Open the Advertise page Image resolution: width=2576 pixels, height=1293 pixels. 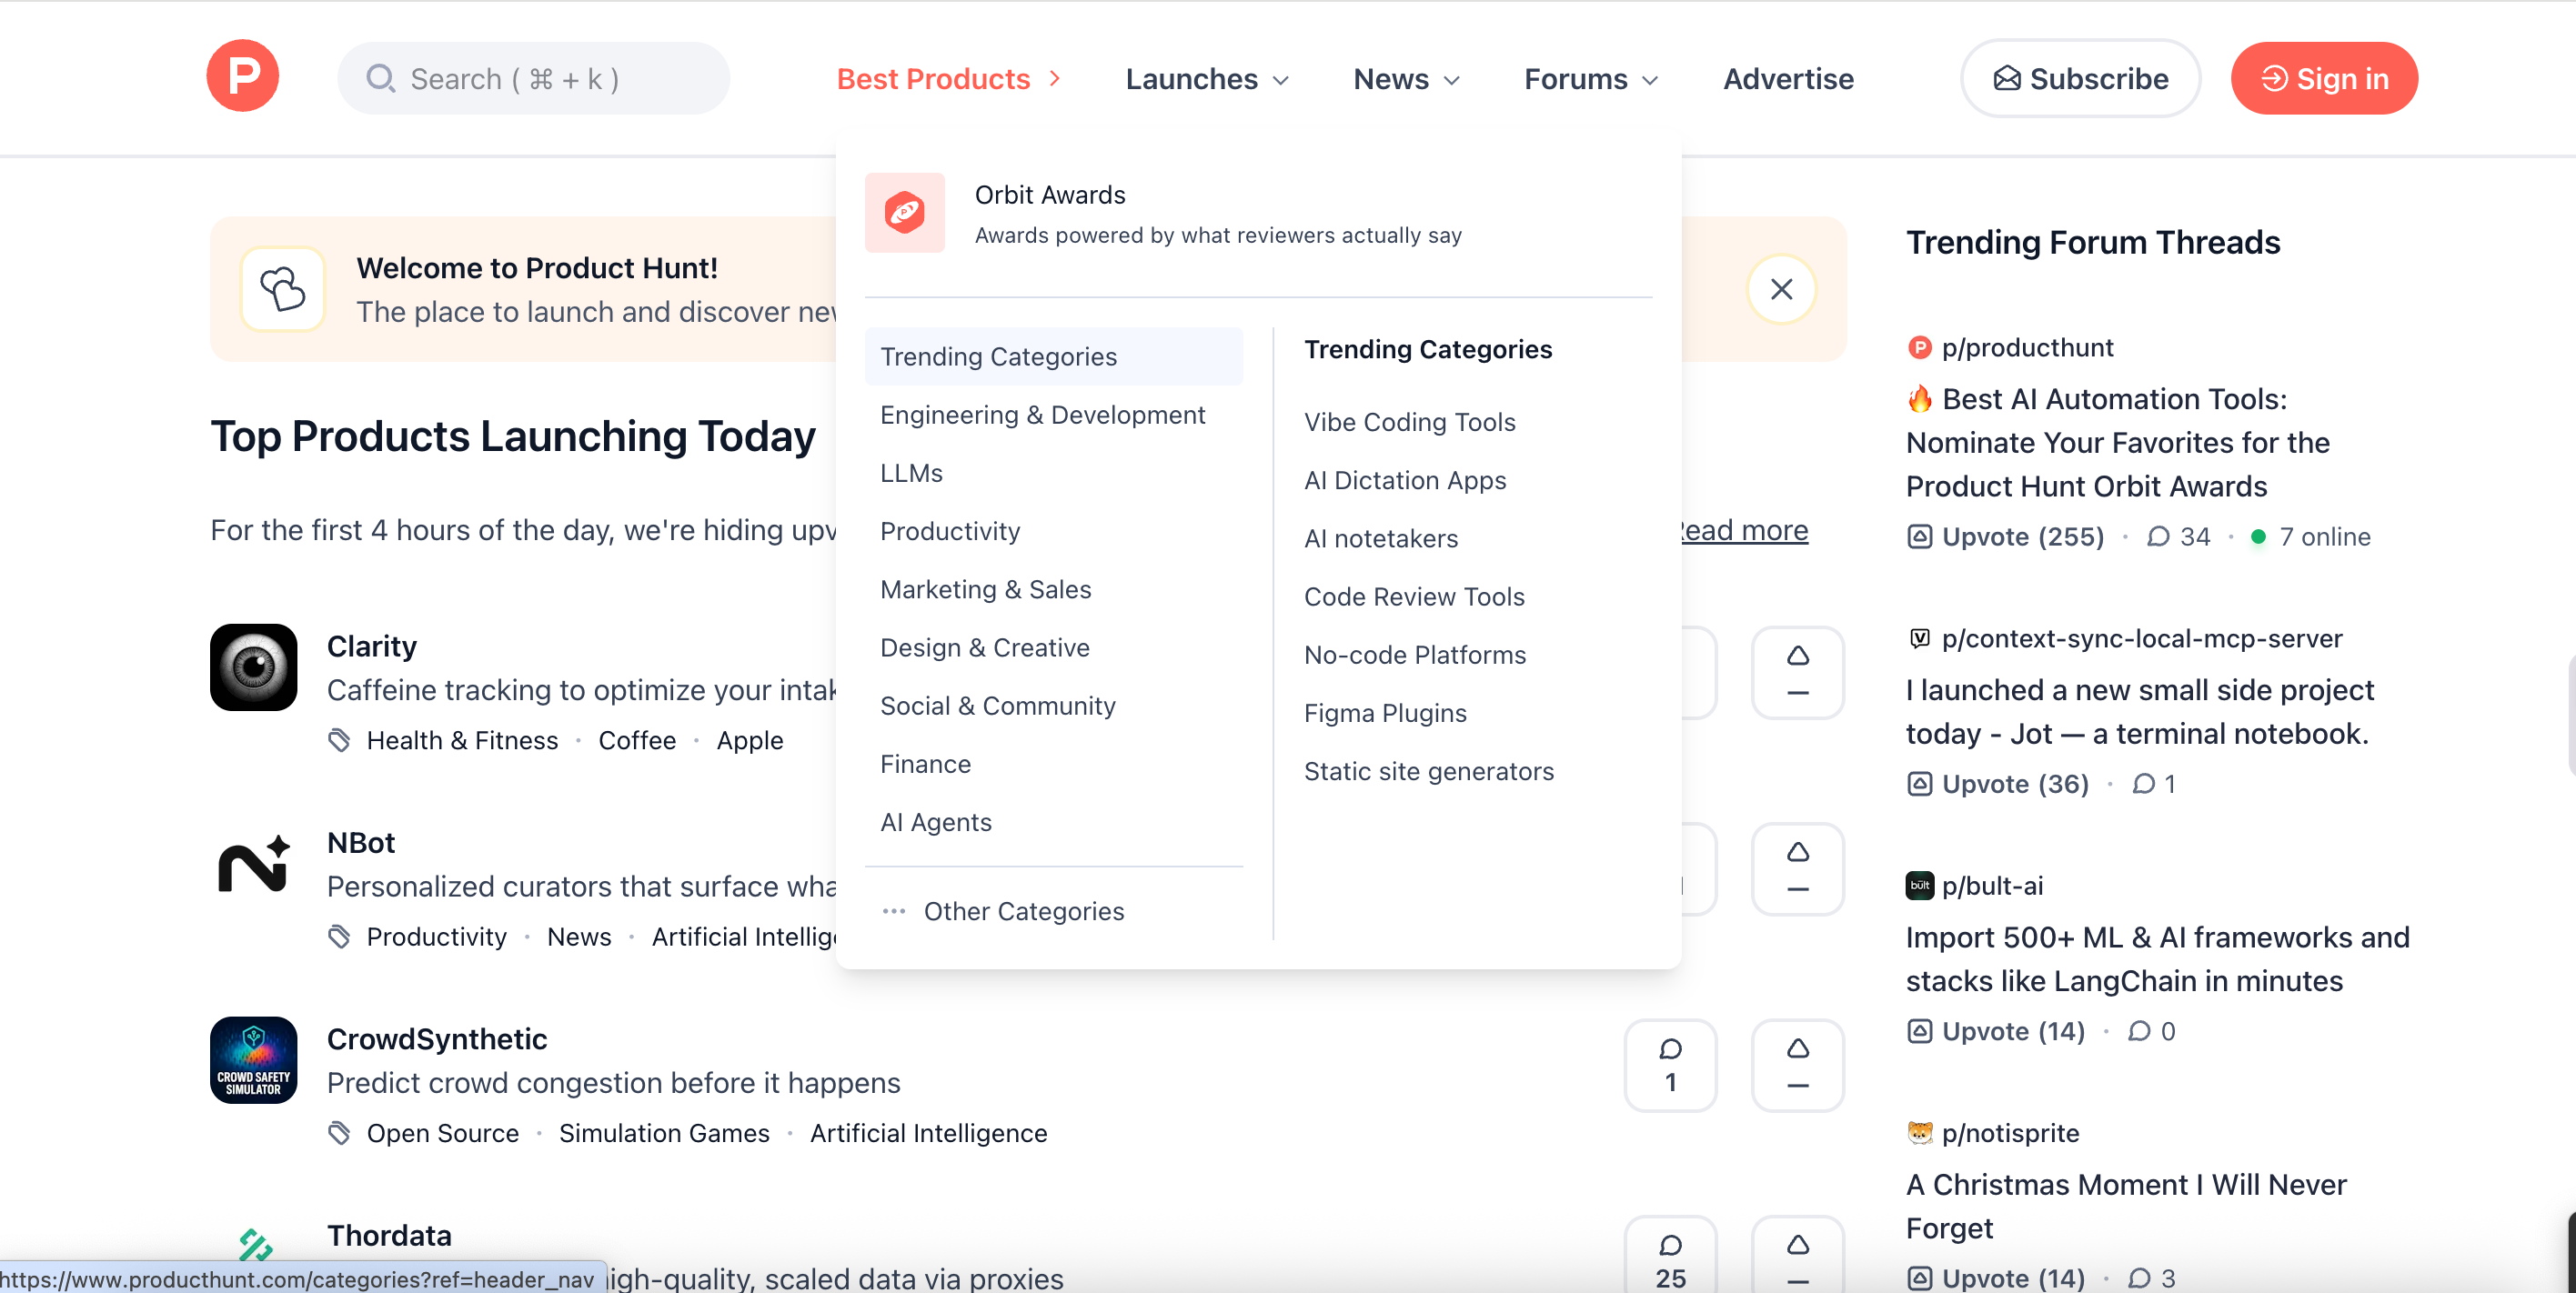tap(1788, 79)
